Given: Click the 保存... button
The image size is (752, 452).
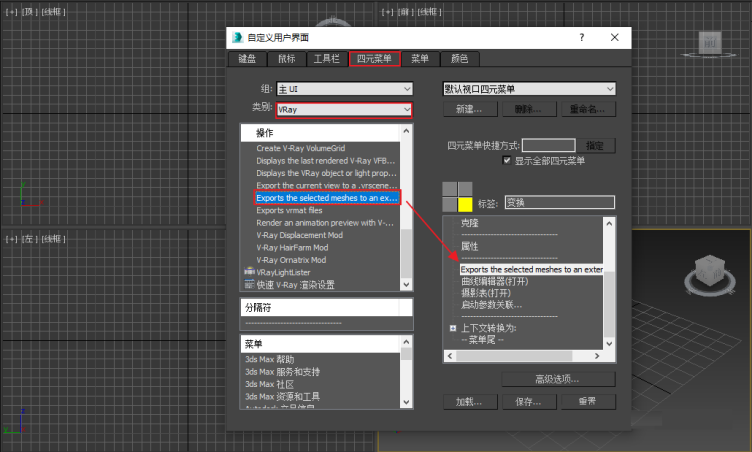Looking at the screenshot, I should [529, 402].
